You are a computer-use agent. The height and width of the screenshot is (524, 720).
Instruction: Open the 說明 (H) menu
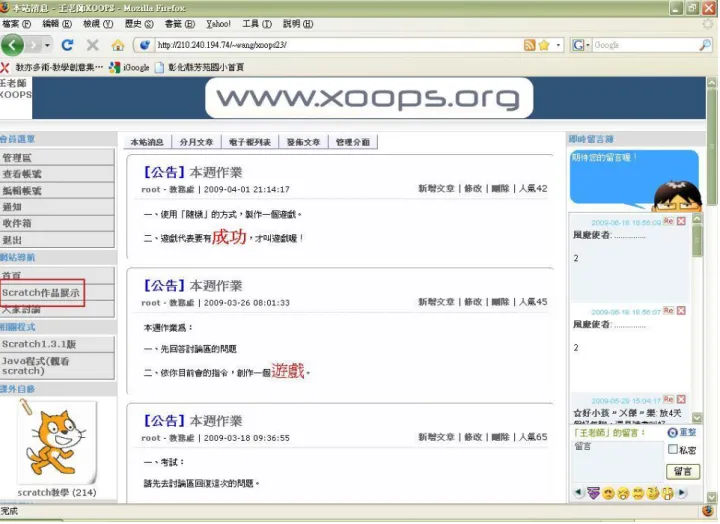tap(298, 23)
